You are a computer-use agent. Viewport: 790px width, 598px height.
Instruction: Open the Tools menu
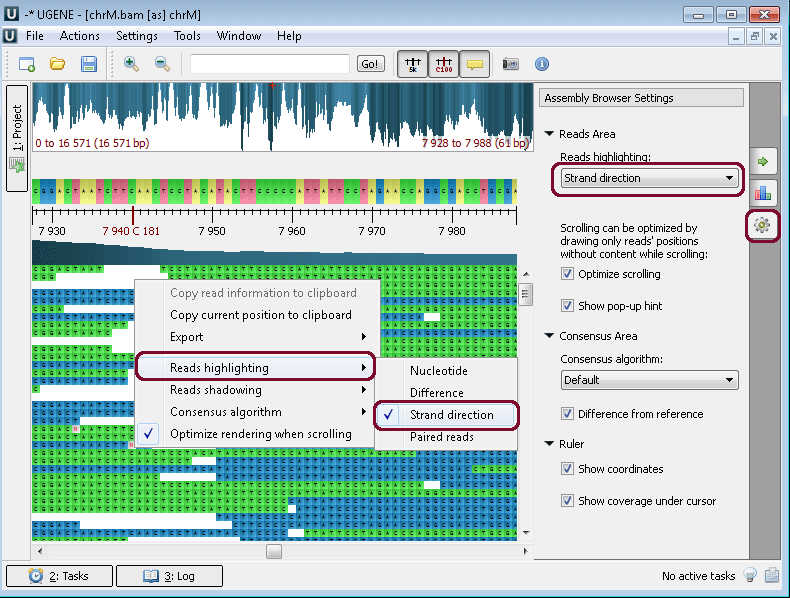pyautogui.click(x=187, y=36)
